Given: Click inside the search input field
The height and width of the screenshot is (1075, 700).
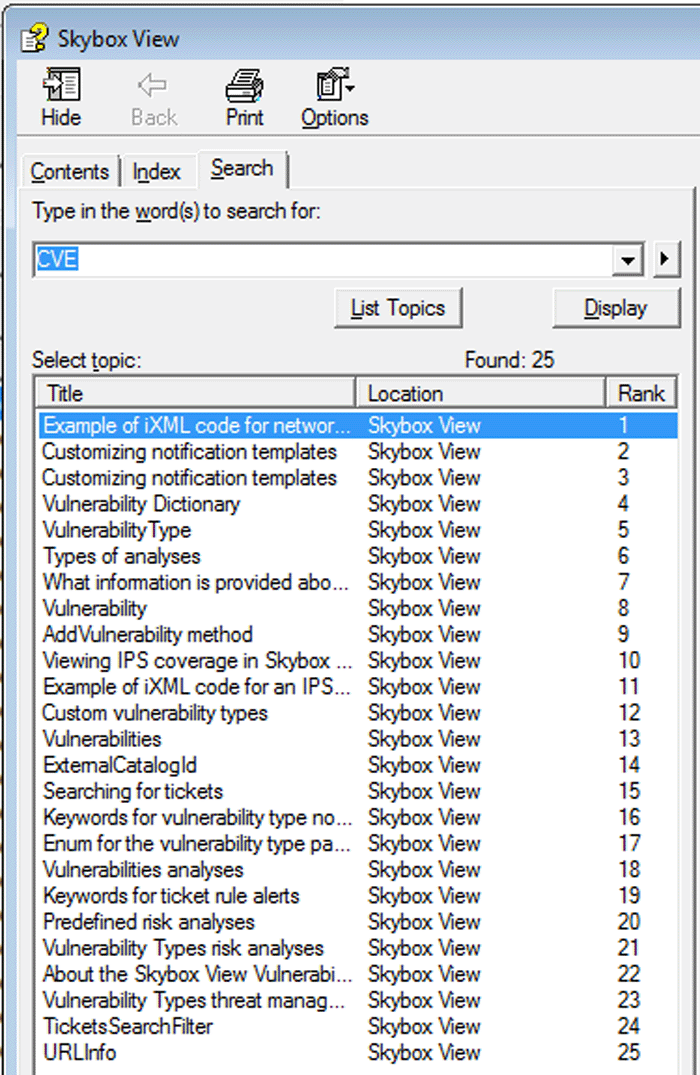Looking at the screenshot, I should [x=300, y=259].
